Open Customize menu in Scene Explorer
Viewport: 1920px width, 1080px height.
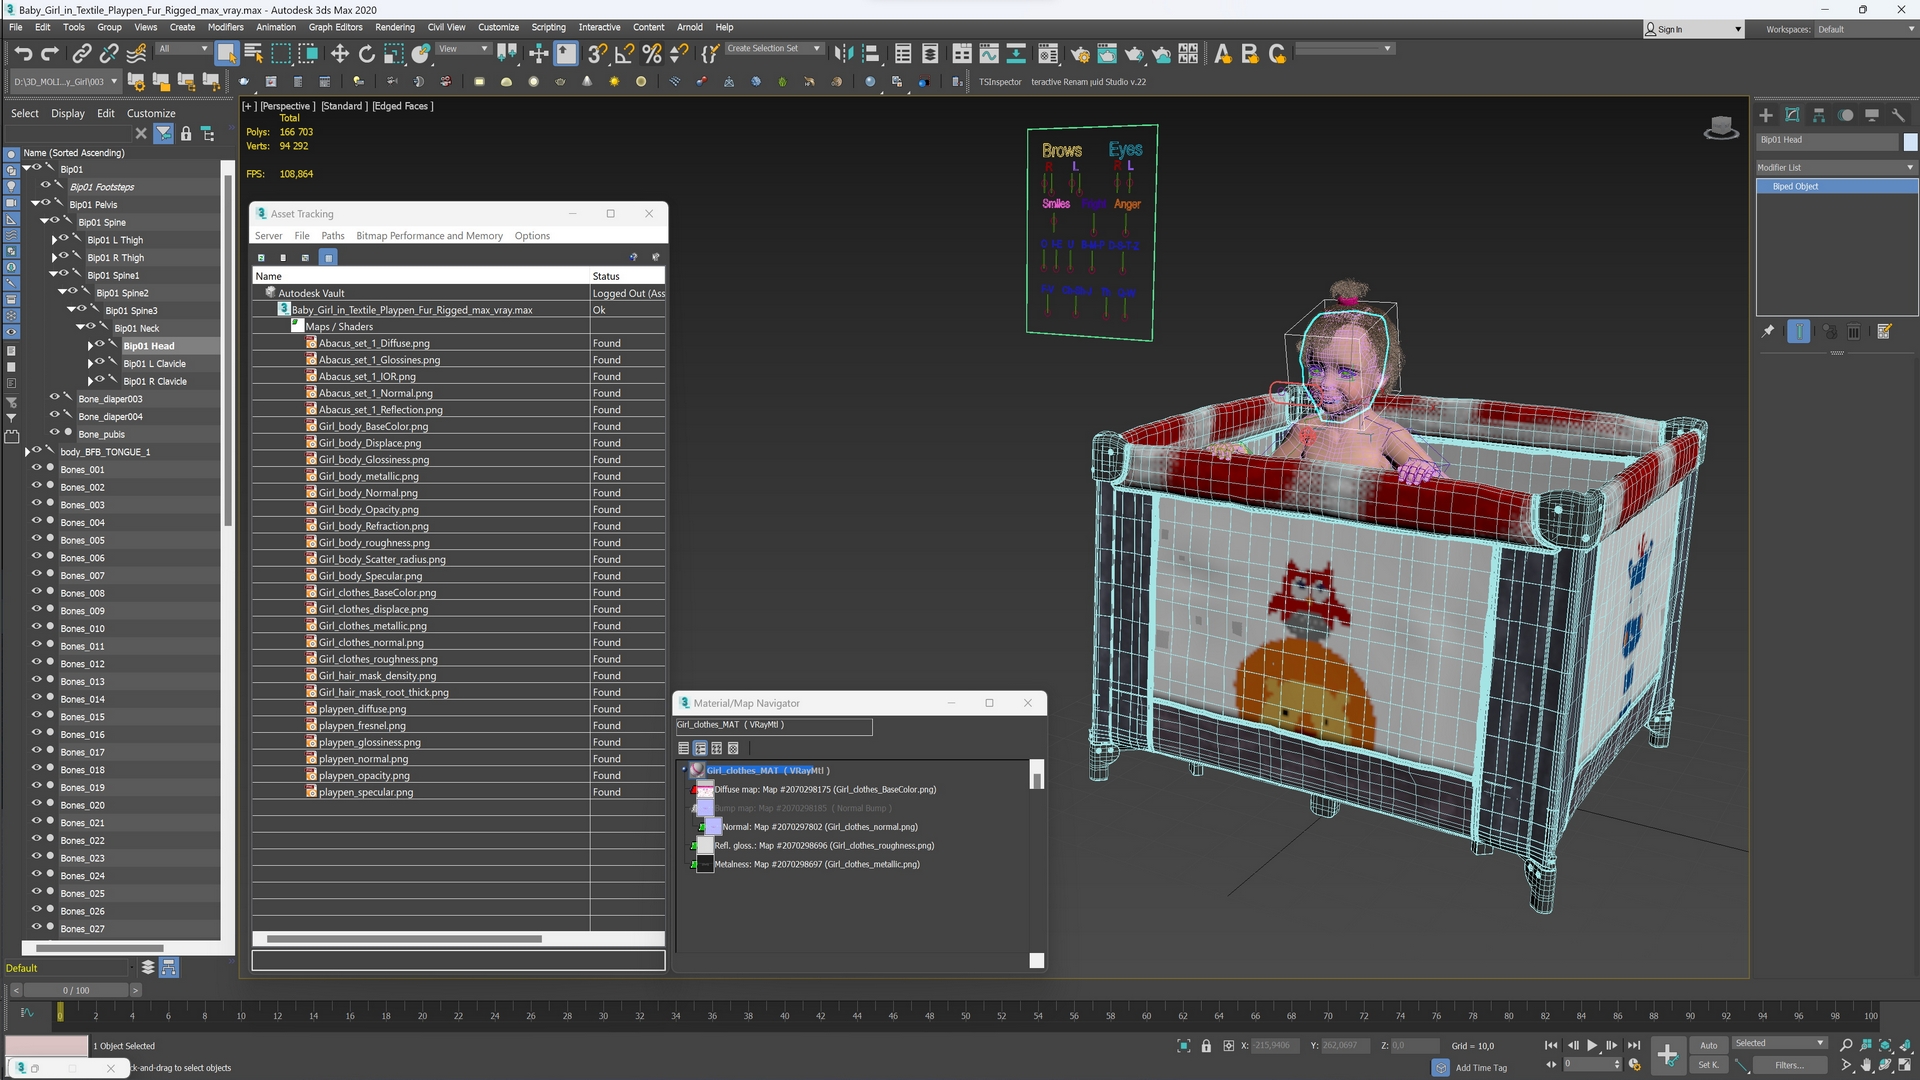(x=151, y=113)
